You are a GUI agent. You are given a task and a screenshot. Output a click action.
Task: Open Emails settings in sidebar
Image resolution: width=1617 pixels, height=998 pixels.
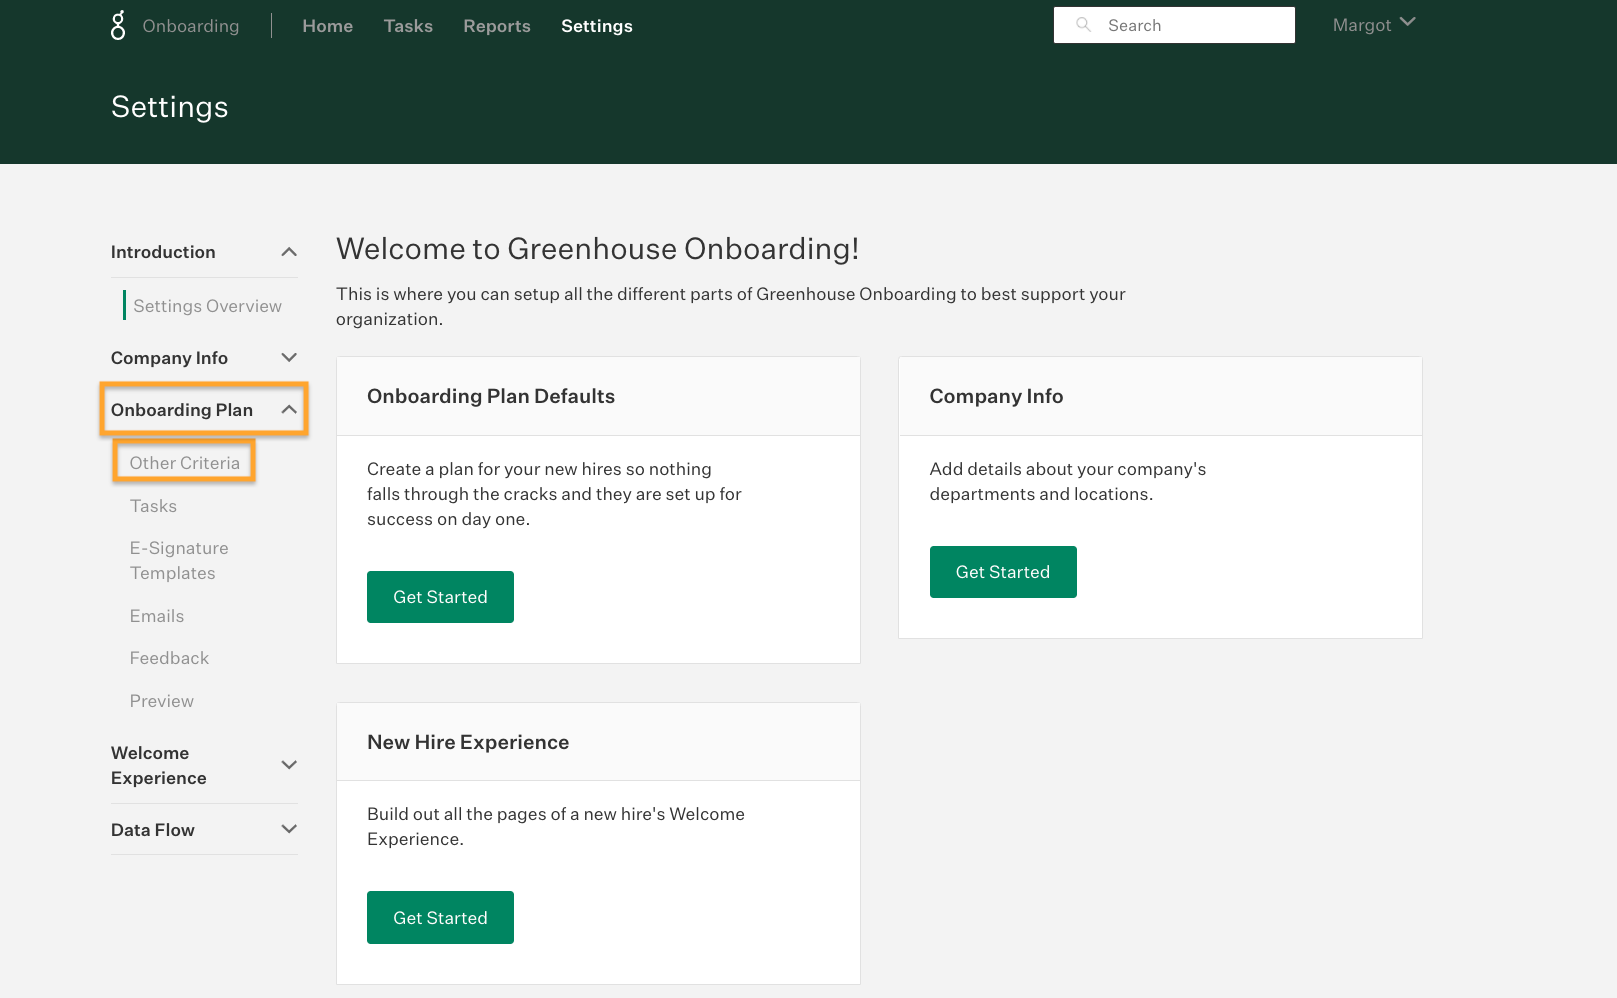157,616
